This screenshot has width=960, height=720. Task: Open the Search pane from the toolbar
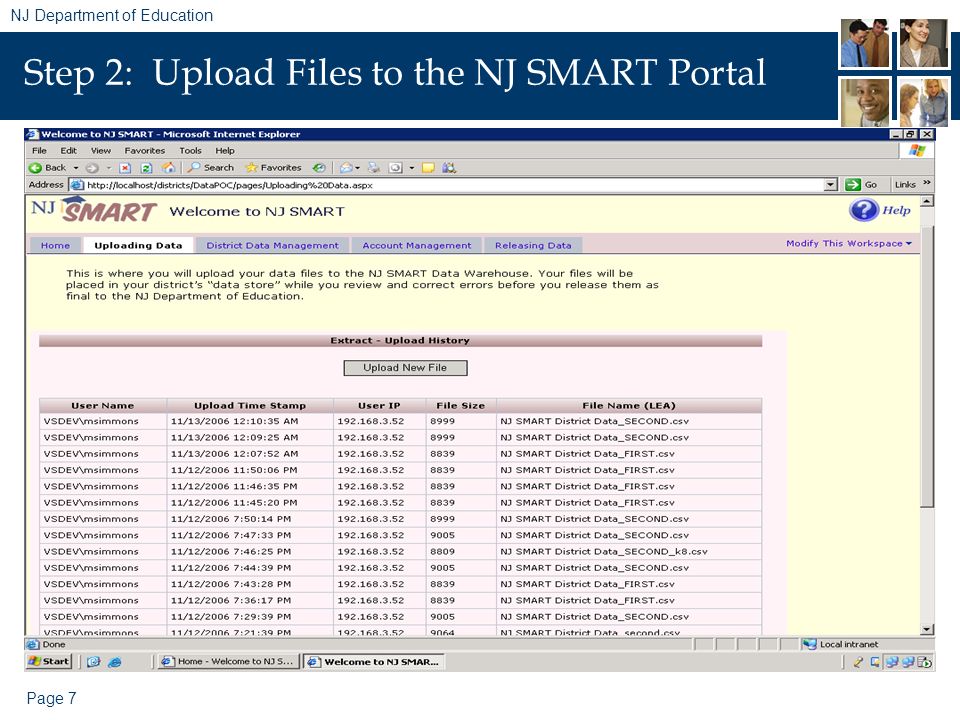coord(211,168)
